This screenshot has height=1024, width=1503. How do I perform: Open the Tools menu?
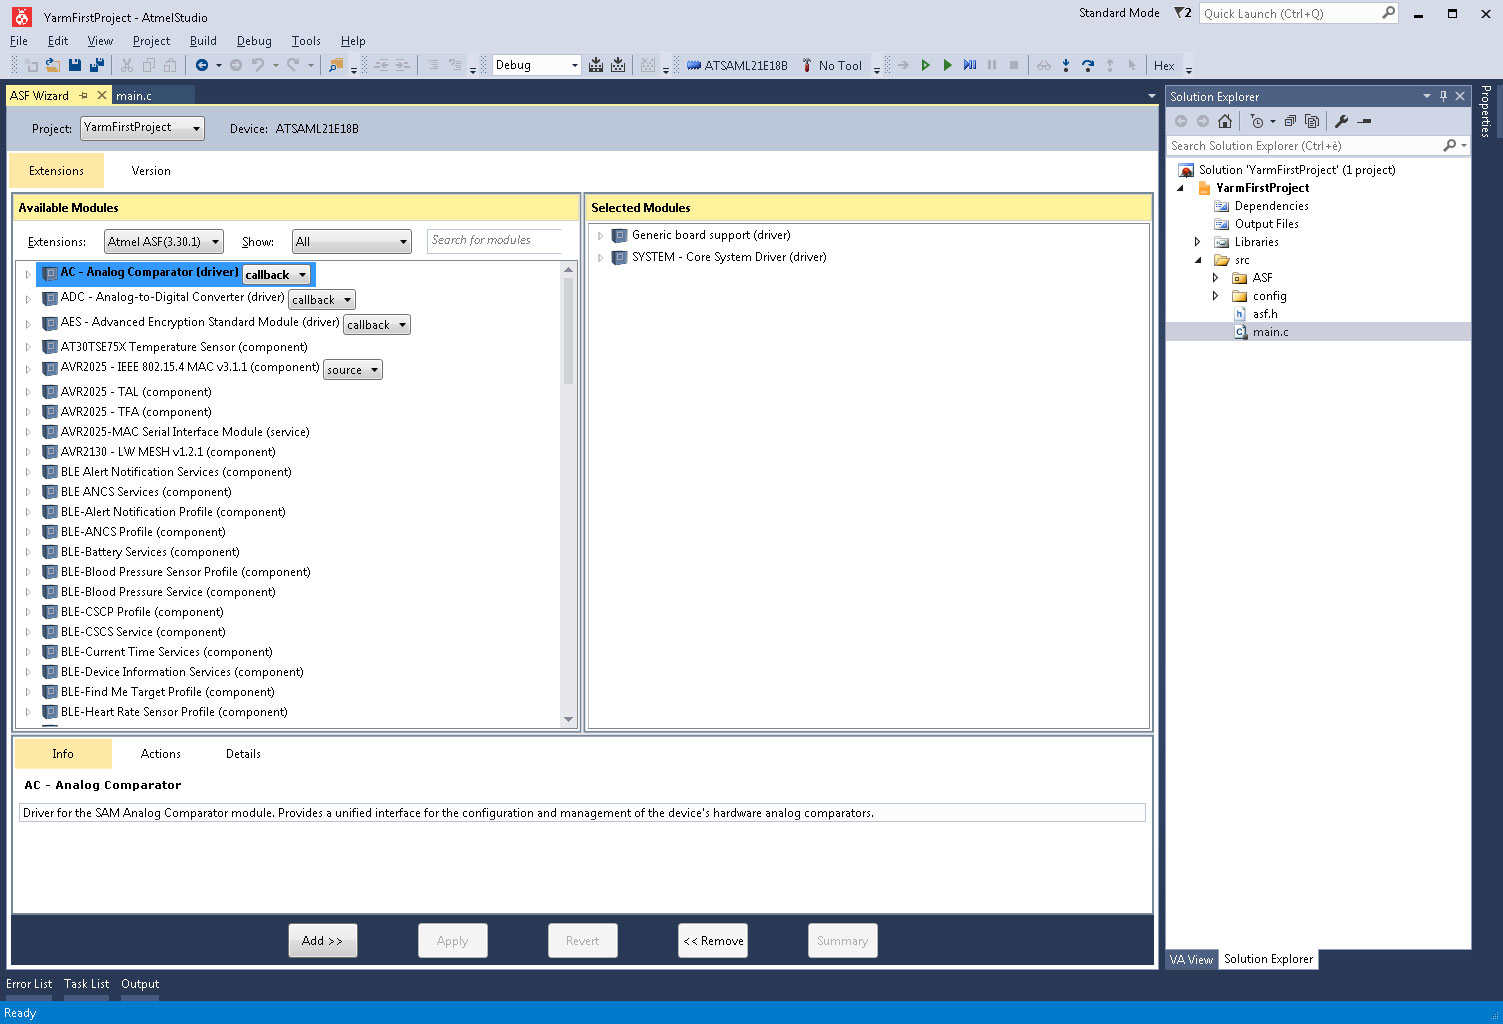click(x=306, y=41)
